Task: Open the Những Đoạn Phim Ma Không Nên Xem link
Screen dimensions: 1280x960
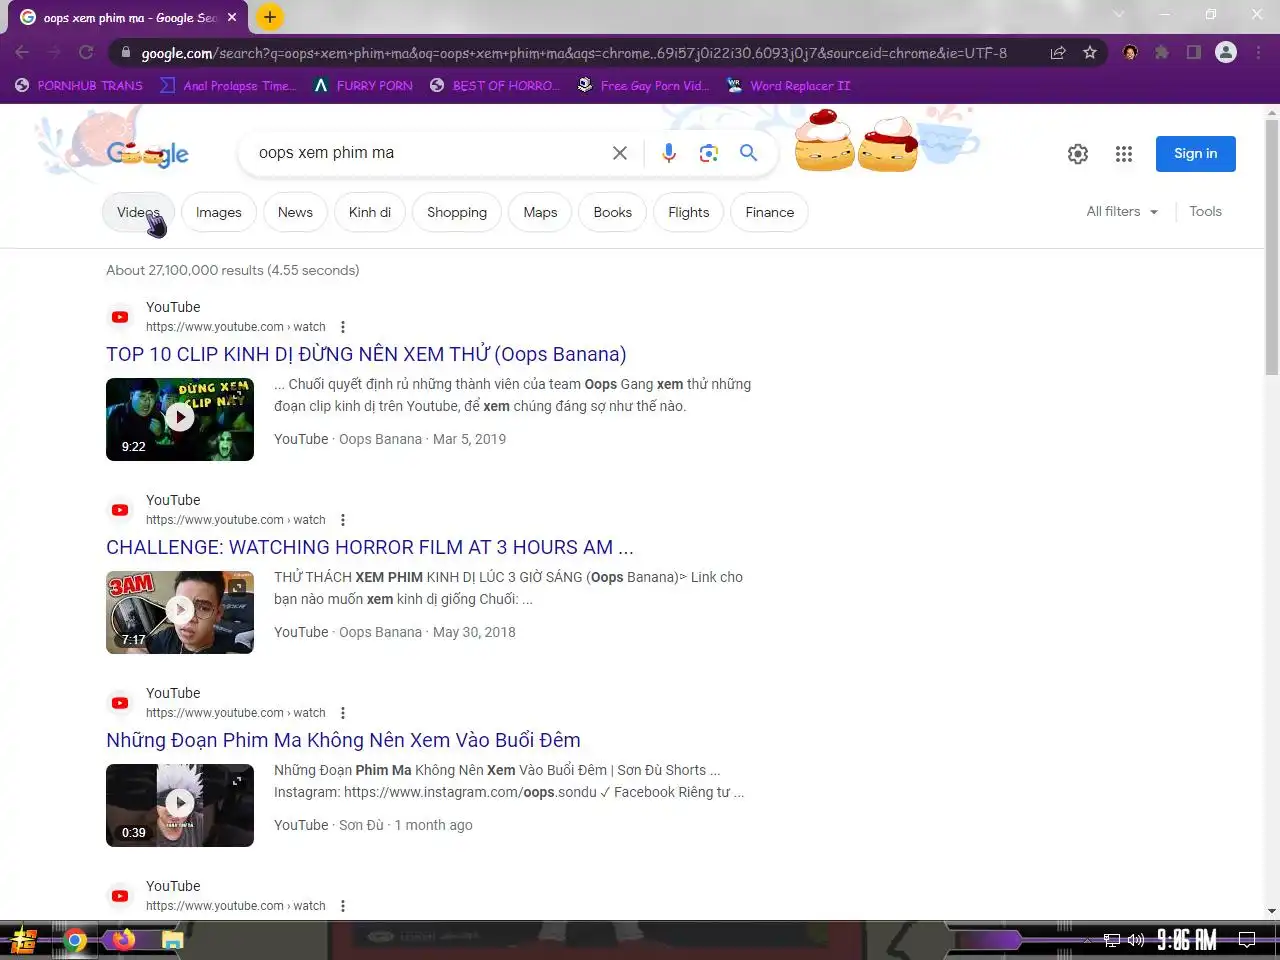Action: pos(343,740)
